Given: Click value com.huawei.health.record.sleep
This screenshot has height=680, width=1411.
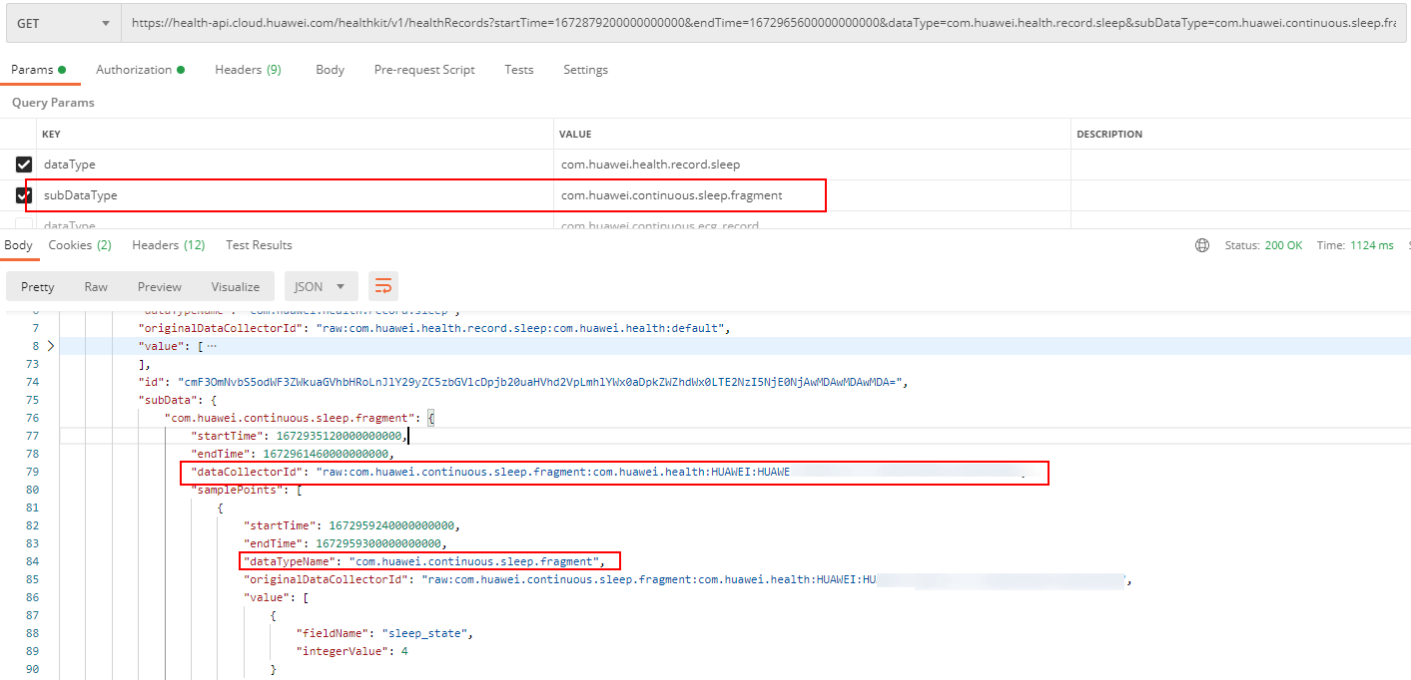Looking at the screenshot, I should tap(650, 164).
